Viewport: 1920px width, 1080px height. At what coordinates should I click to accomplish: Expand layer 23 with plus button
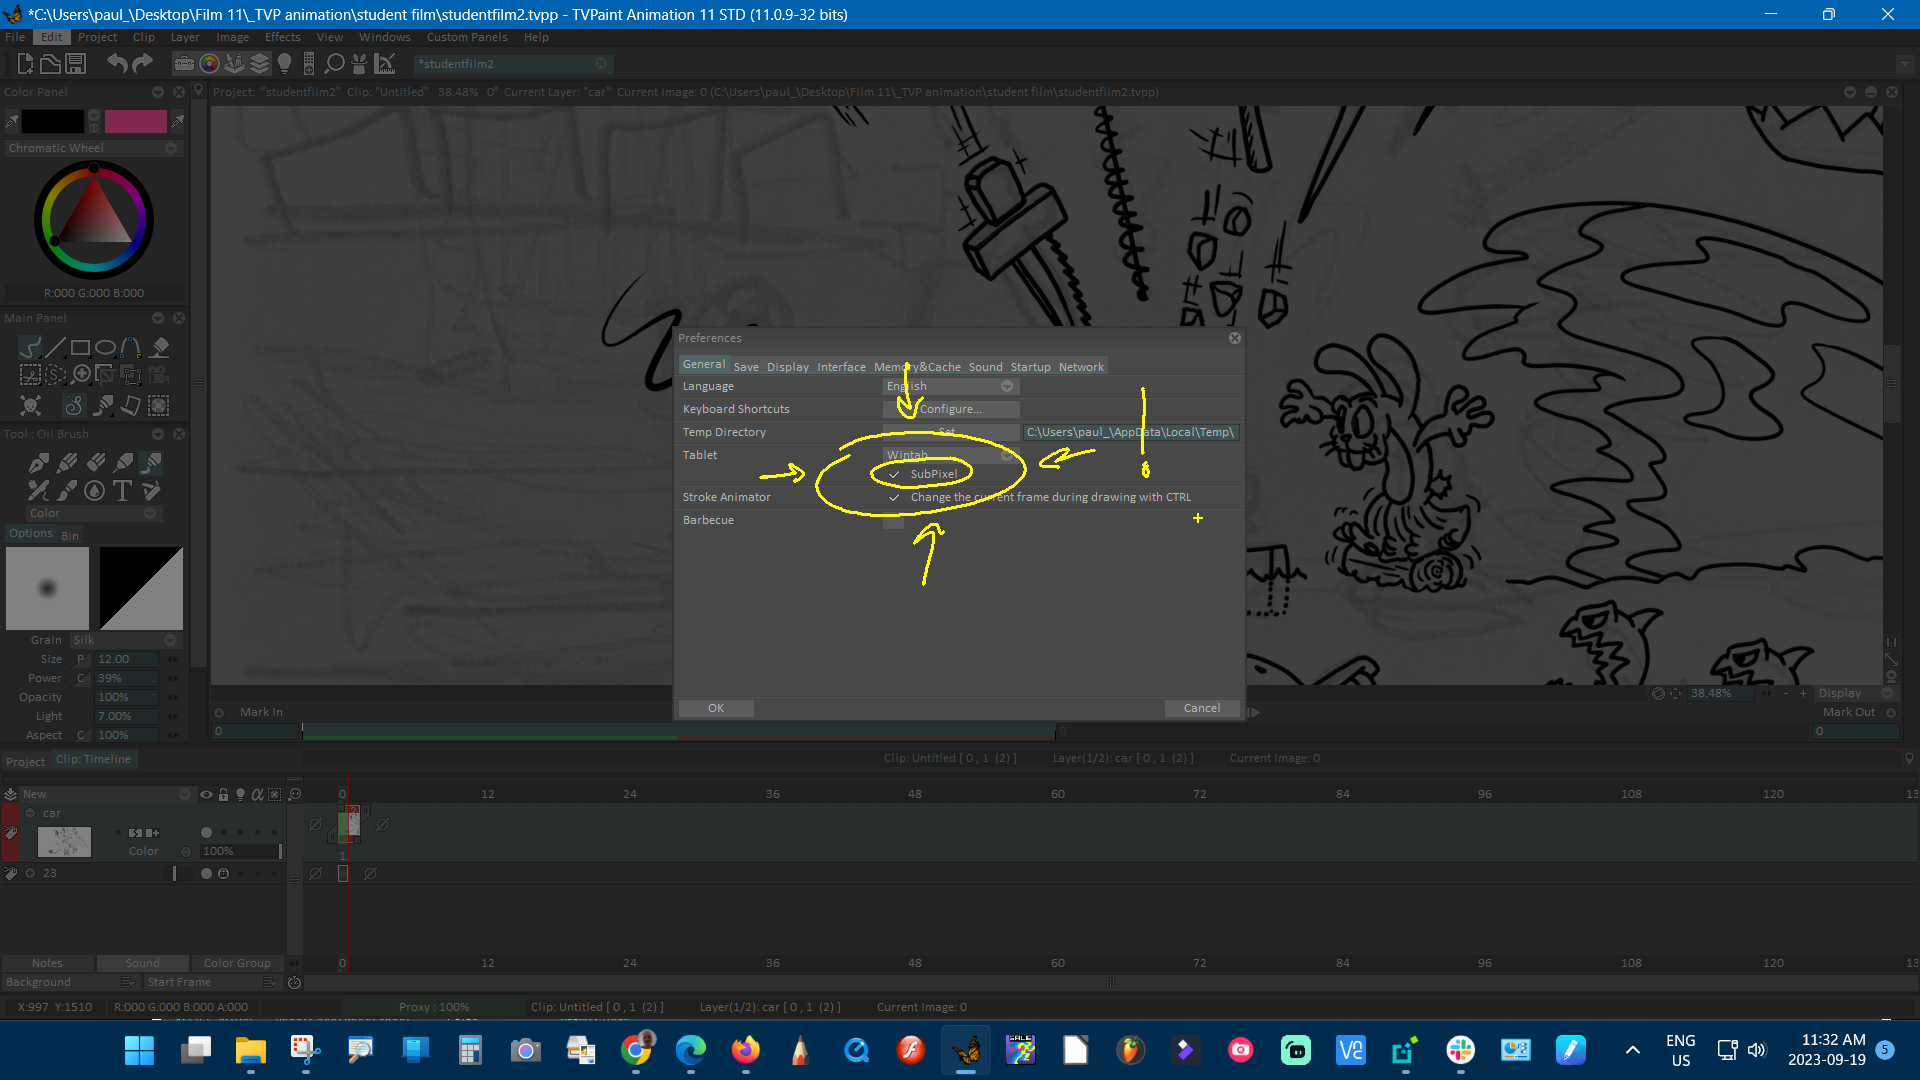30,873
